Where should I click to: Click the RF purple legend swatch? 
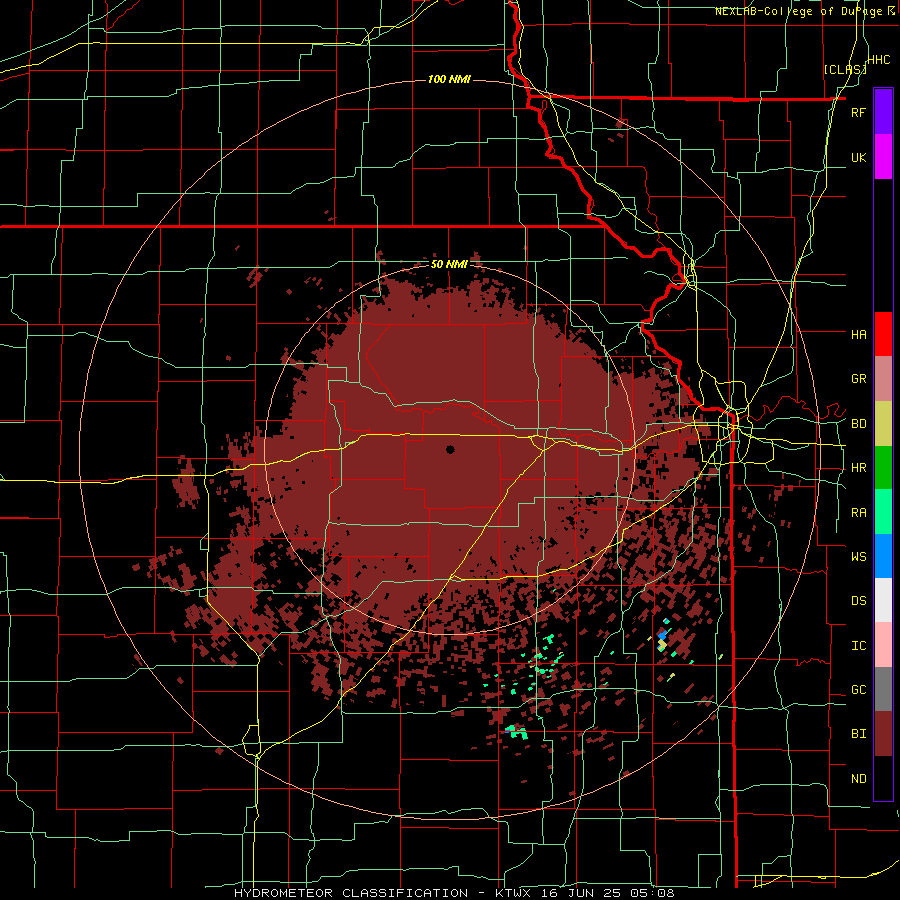[883, 112]
